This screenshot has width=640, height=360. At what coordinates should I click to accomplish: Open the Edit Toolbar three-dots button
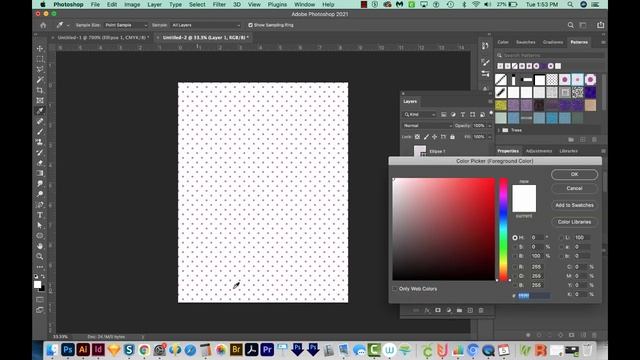[40, 267]
